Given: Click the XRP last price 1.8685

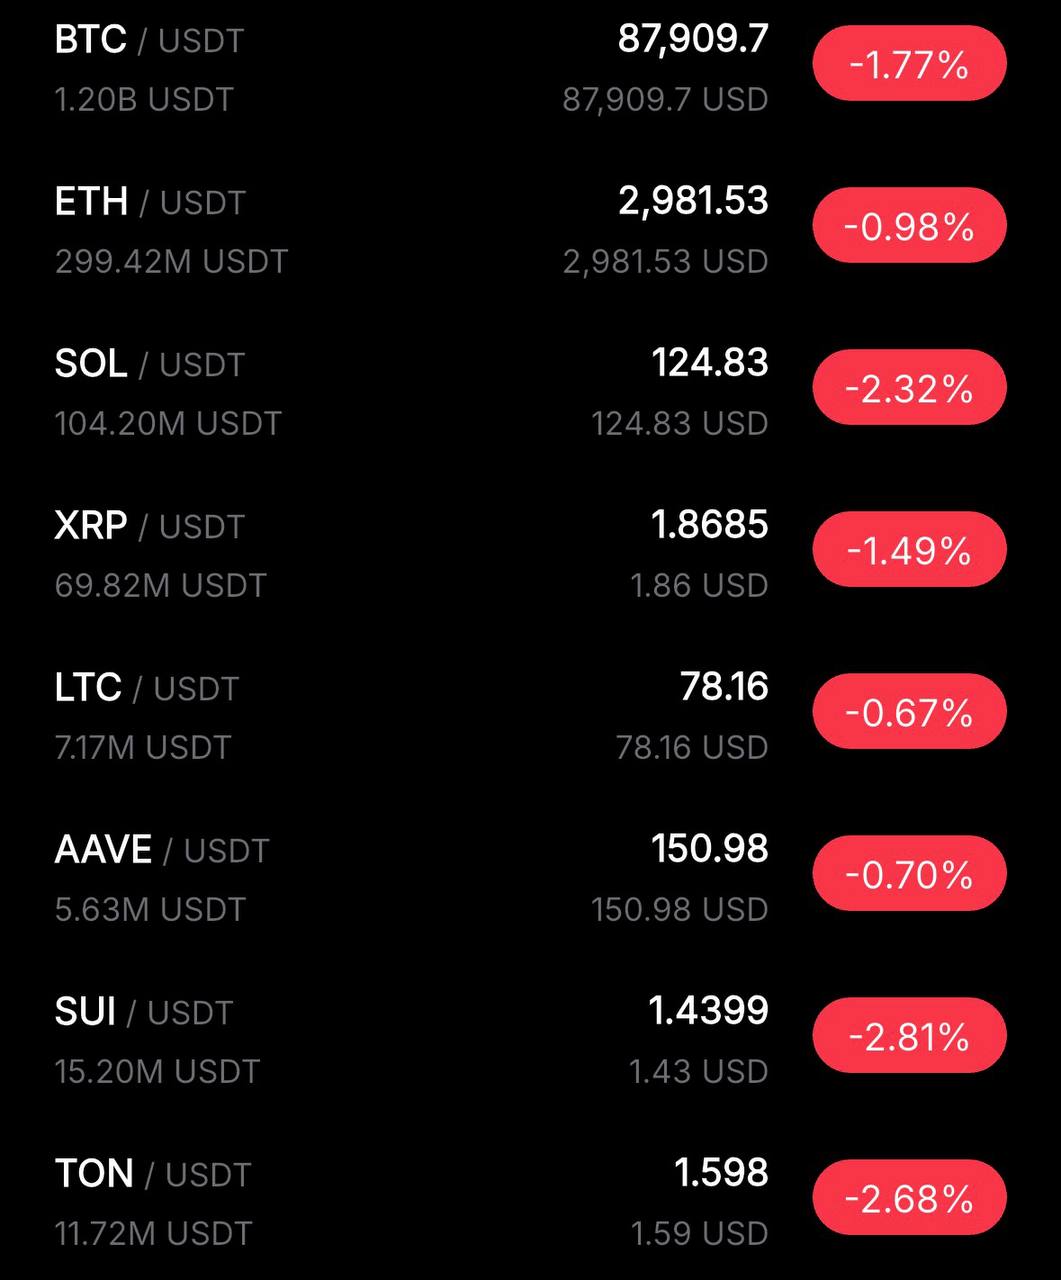Looking at the screenshot, I should [710, 525].
